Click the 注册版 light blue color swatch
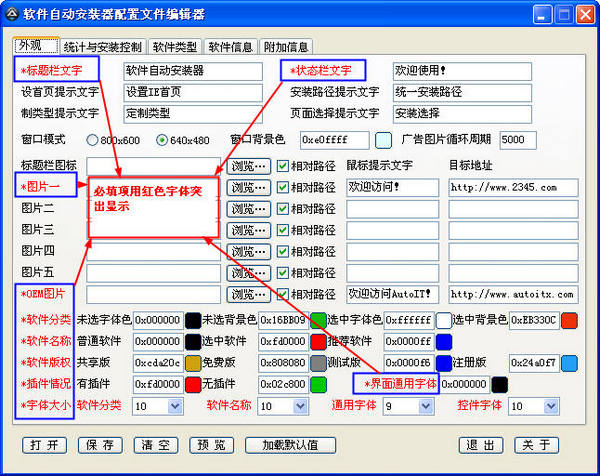Image resolution: width=600 pixels, height=476 pixels. 569,363
